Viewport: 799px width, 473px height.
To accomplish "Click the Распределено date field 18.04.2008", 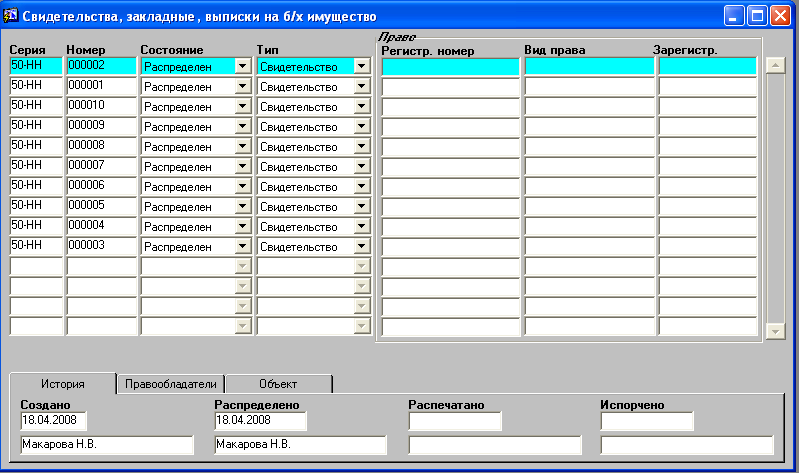I will 260,421.
